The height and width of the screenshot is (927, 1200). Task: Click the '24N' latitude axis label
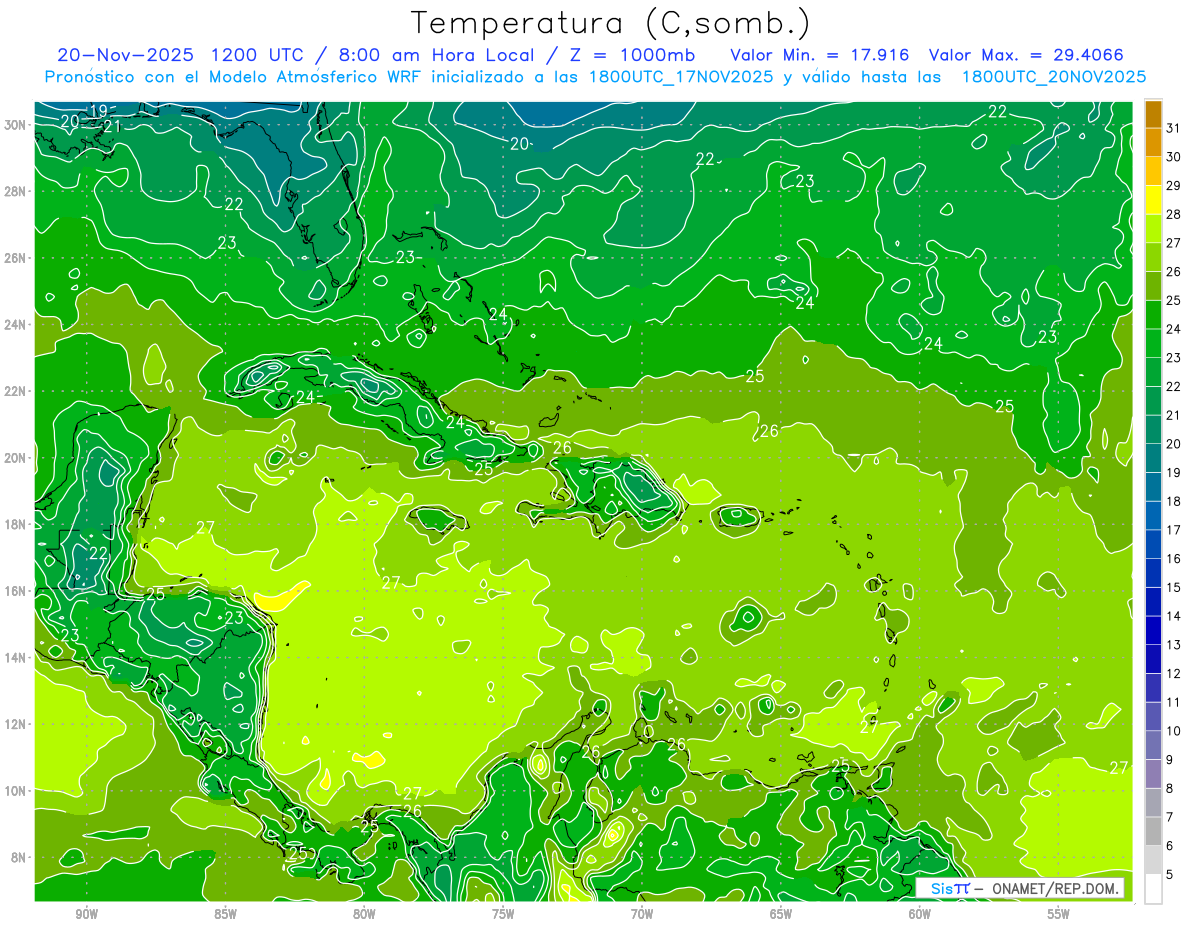pyautogui.click(x=15, y=324)
